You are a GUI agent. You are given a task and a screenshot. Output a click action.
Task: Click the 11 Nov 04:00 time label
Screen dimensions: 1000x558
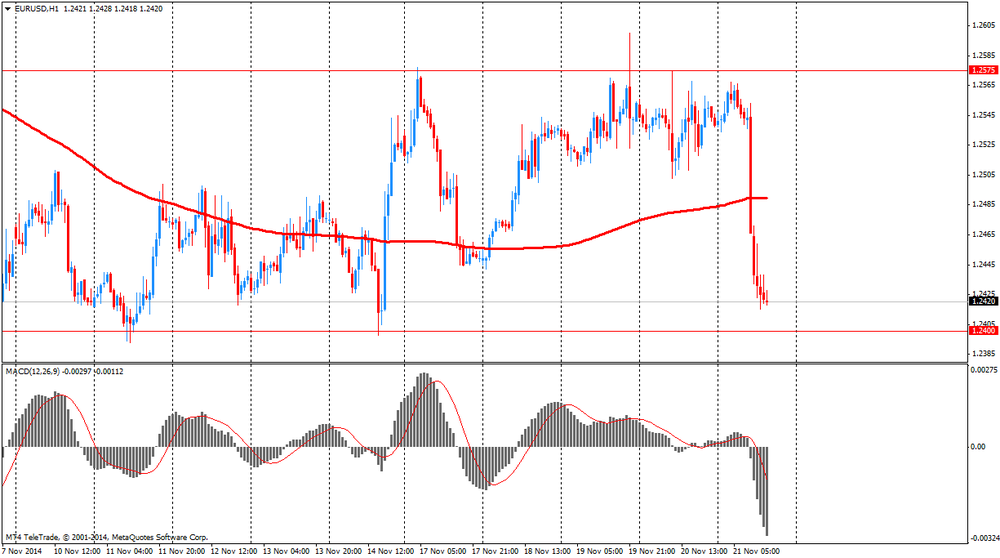(x=129, y=551)
